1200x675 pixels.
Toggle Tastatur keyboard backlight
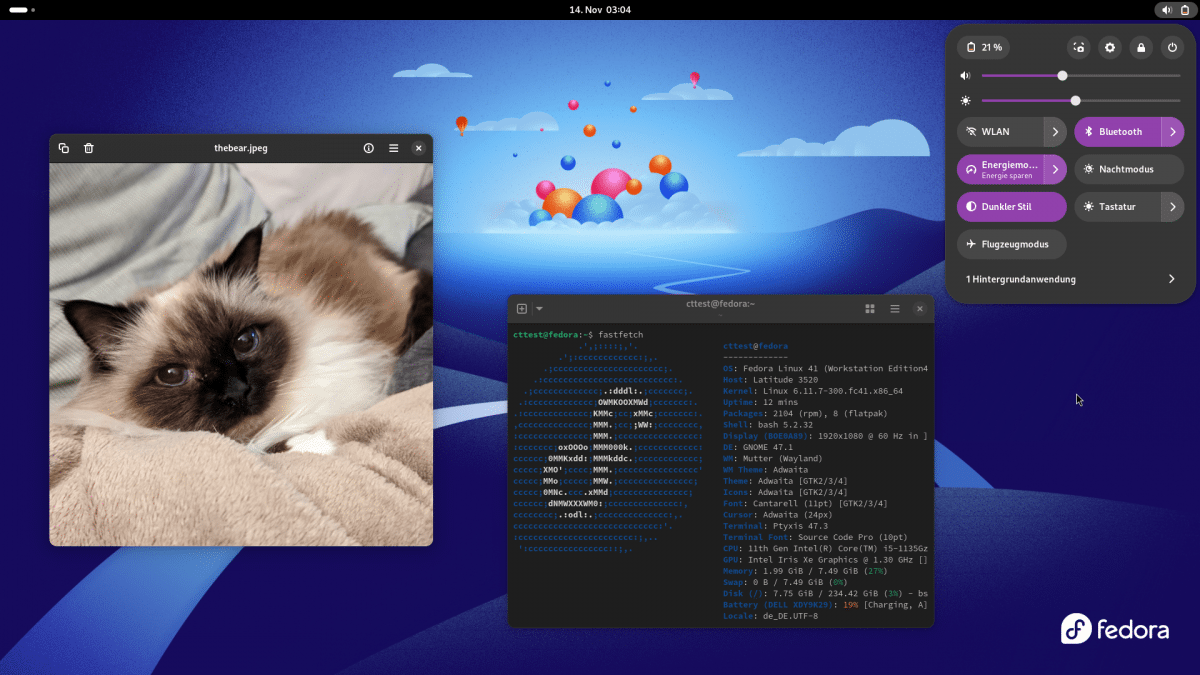[1118, 207]
